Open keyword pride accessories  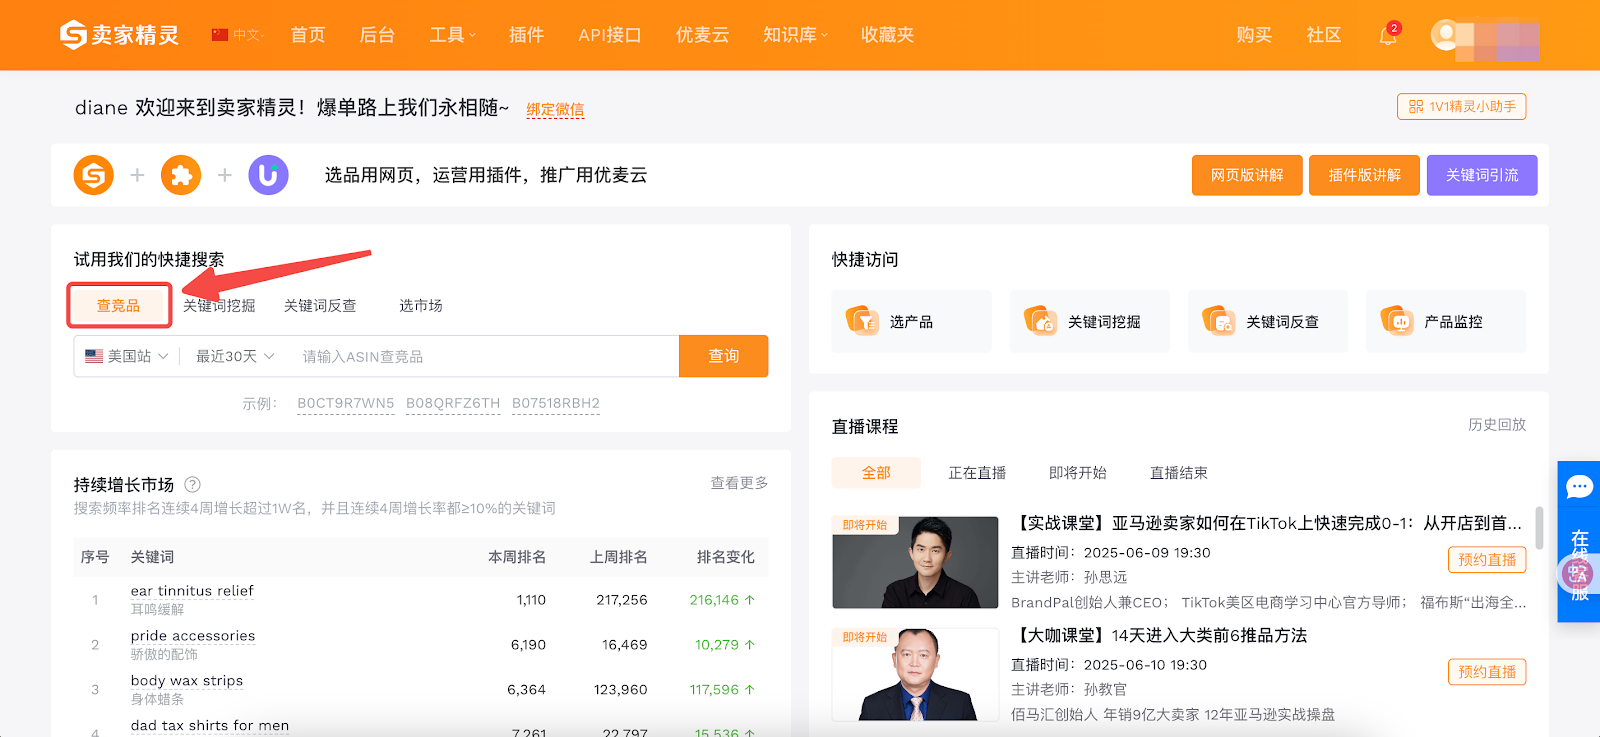pos(193,636)
